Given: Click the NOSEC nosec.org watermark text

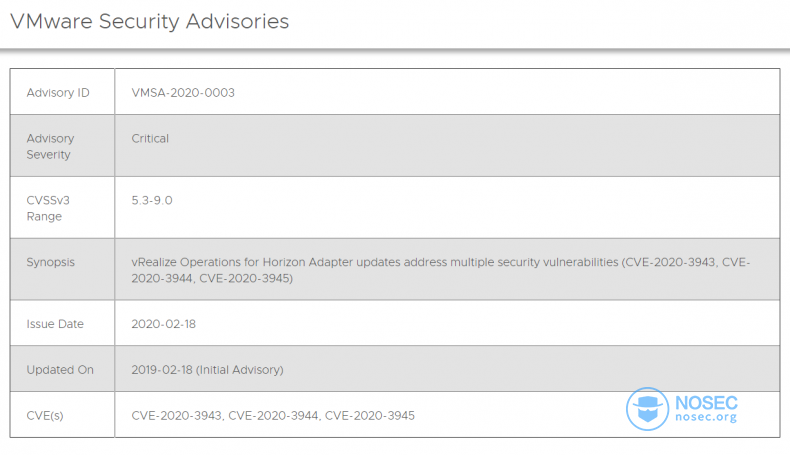Looking at the screenshot, I should coord(706,409).
